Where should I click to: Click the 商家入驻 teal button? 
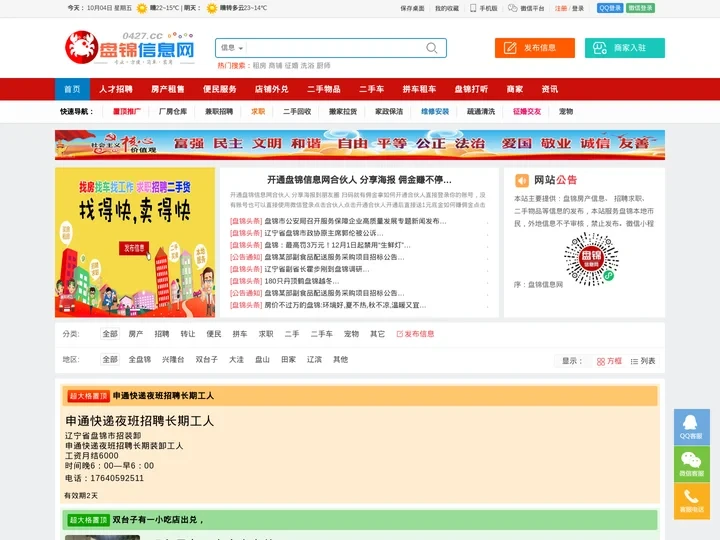pyautogui.click(x=624, y=48)
